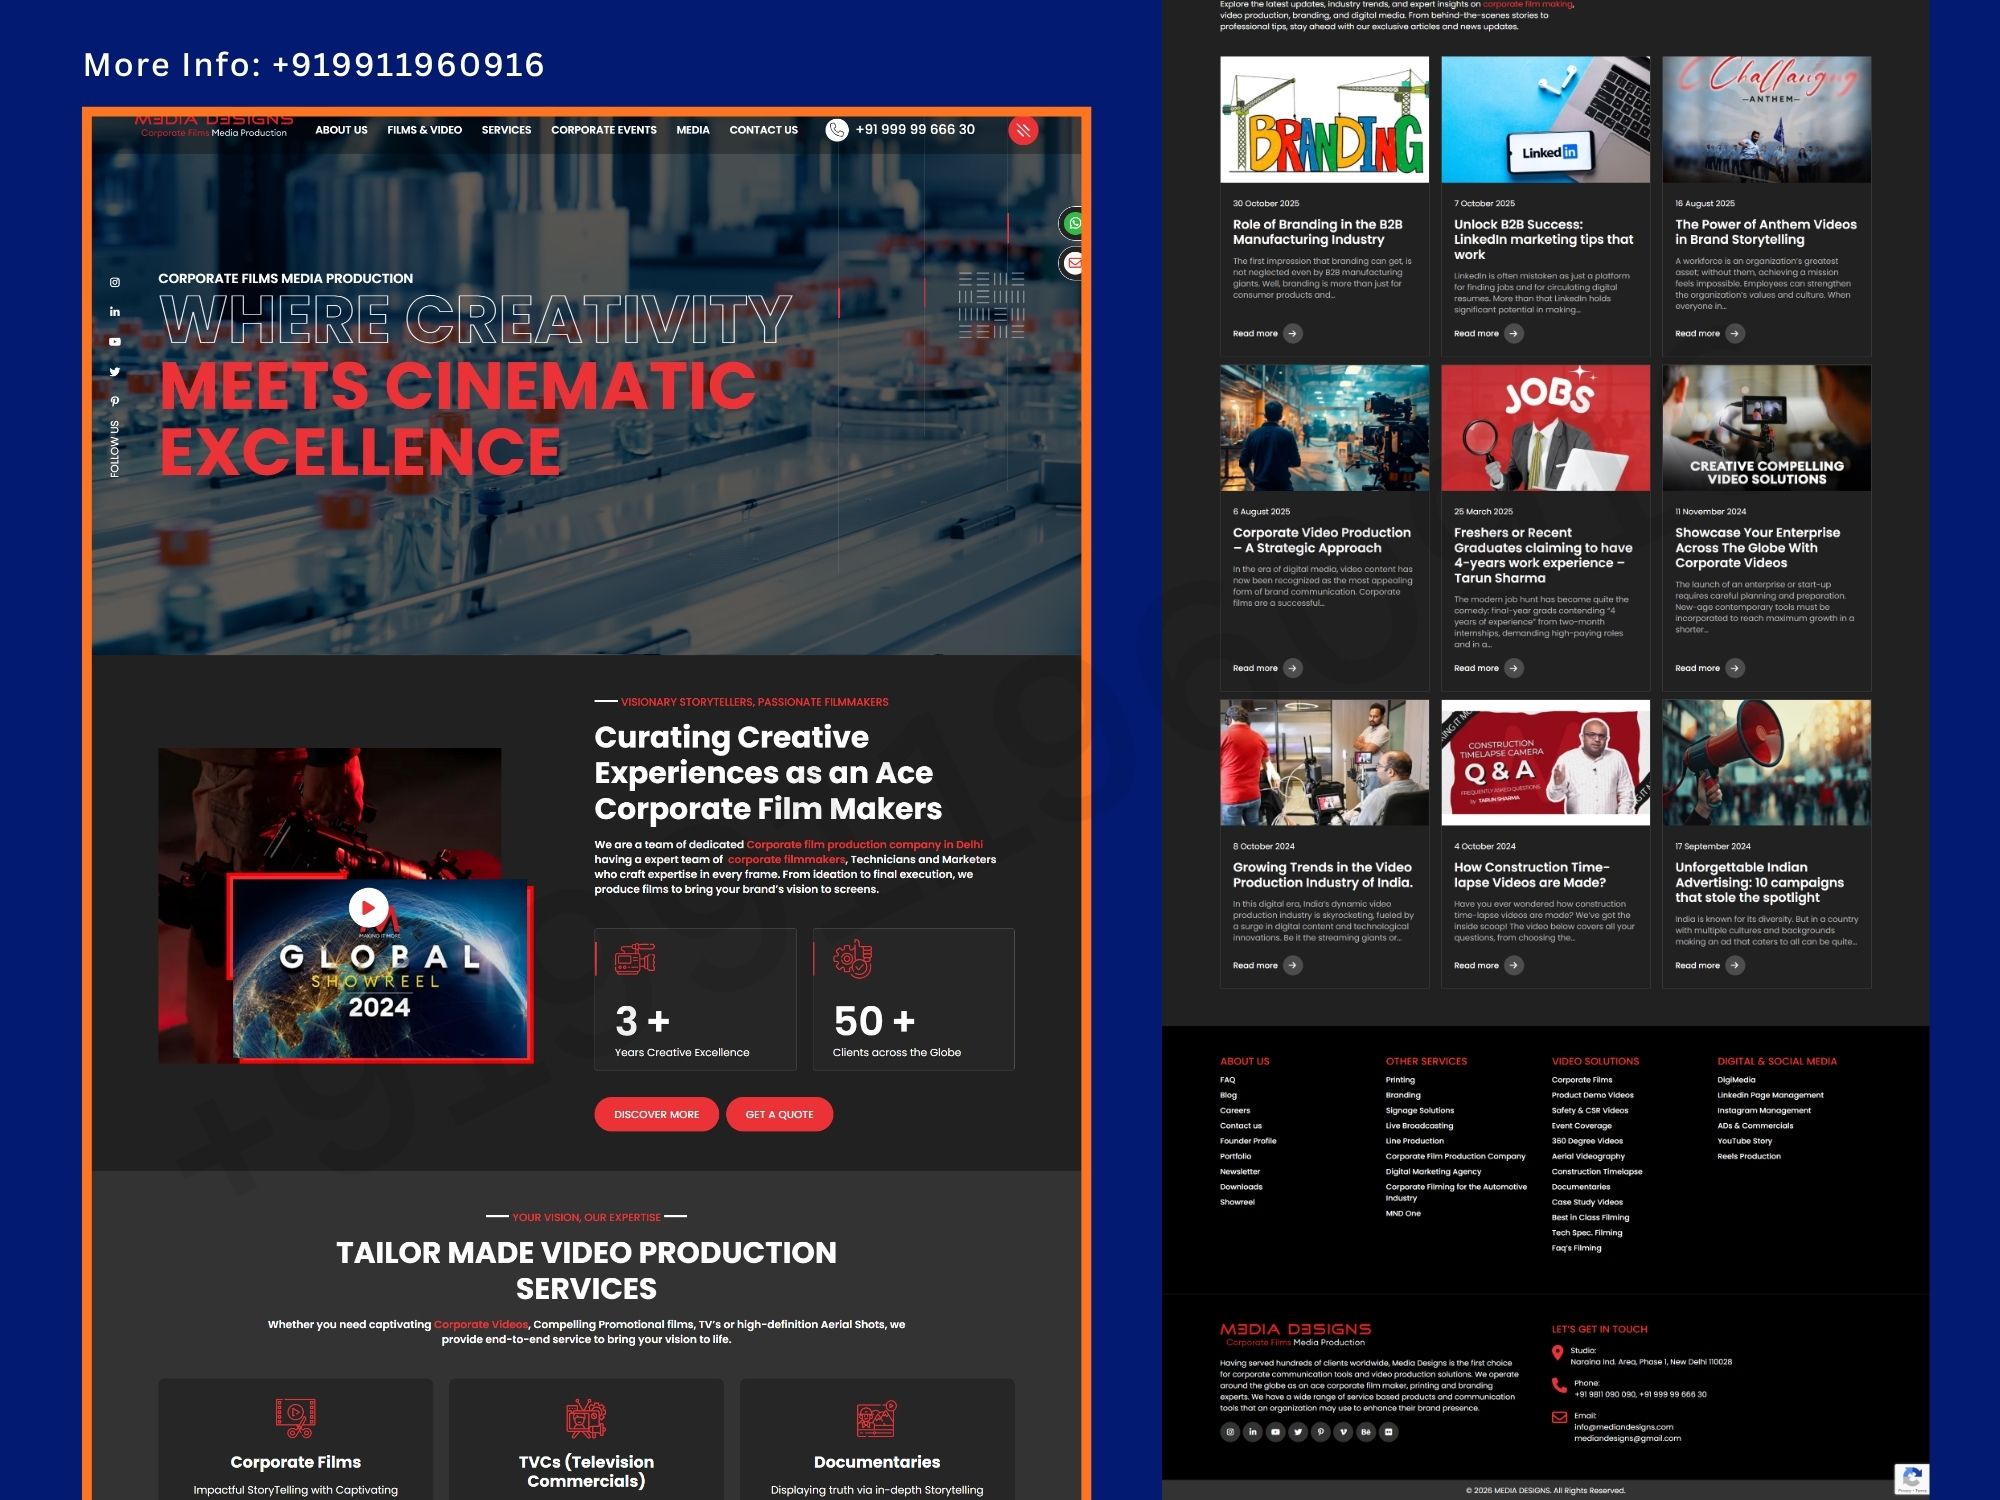Click the Discover More button

click(656, 1114)
